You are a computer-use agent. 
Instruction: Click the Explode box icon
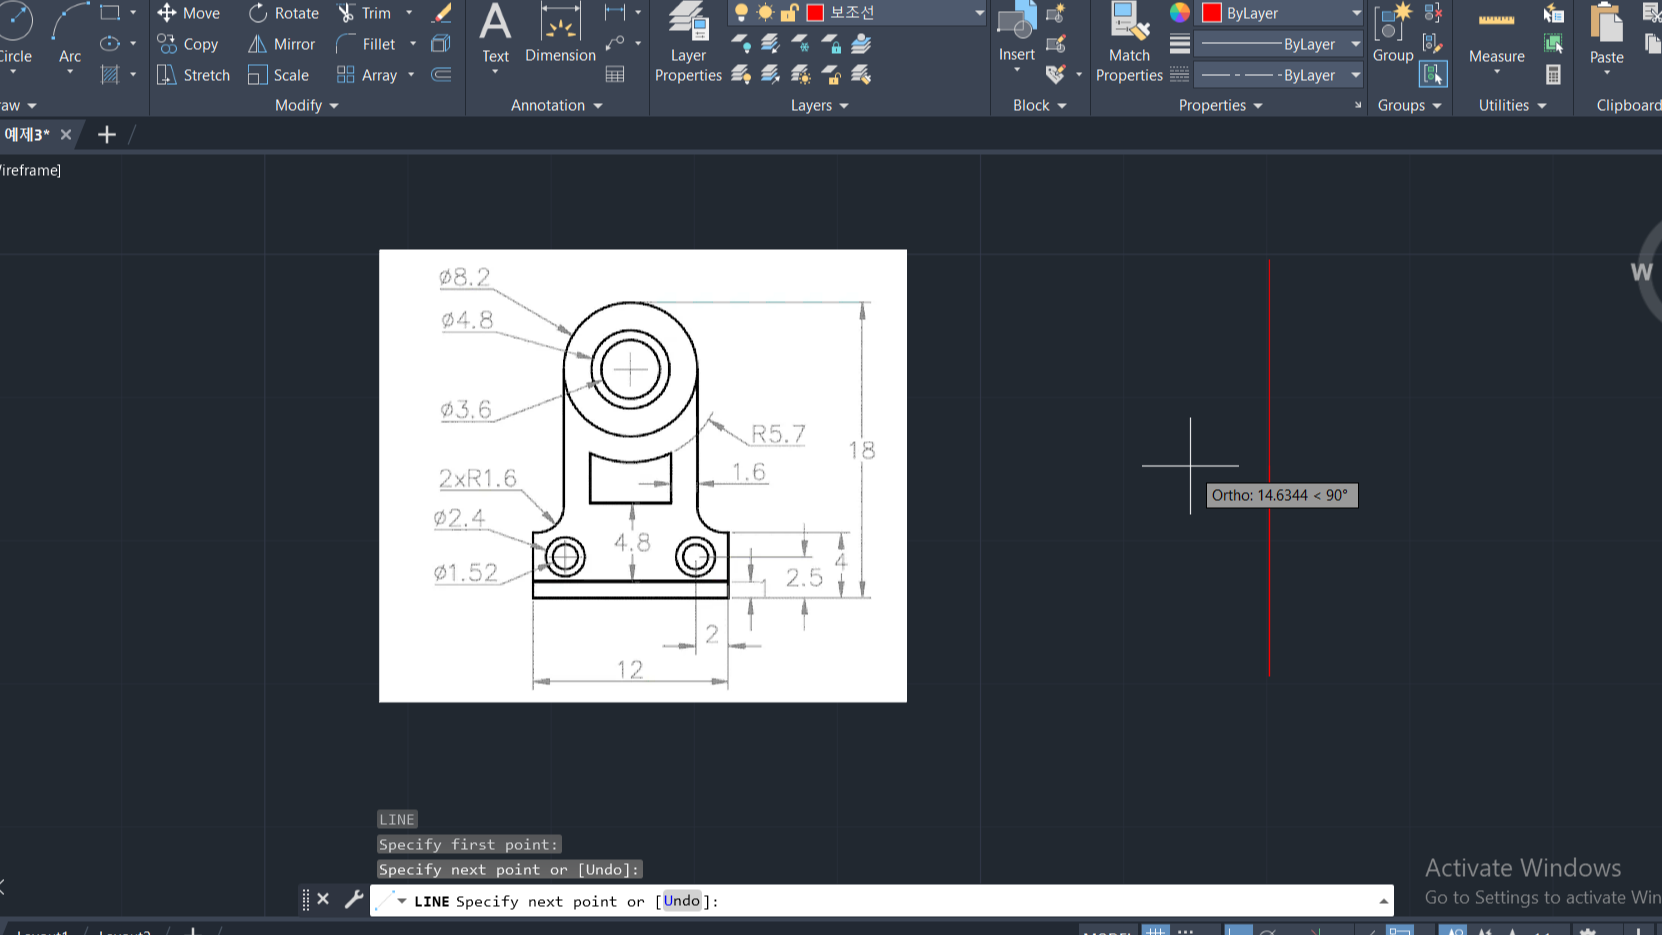pyautogui.click(x=441, y=44)
